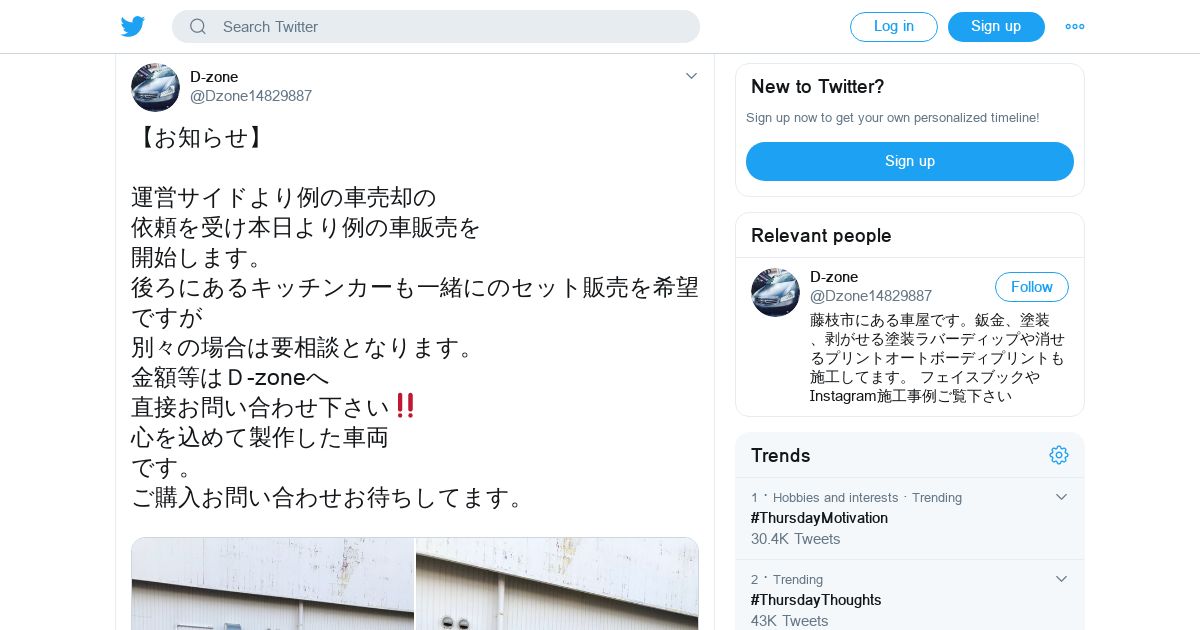The image size is (1200, 630).
Task: Open the three-dots more menu in header
Action: 1075,27
